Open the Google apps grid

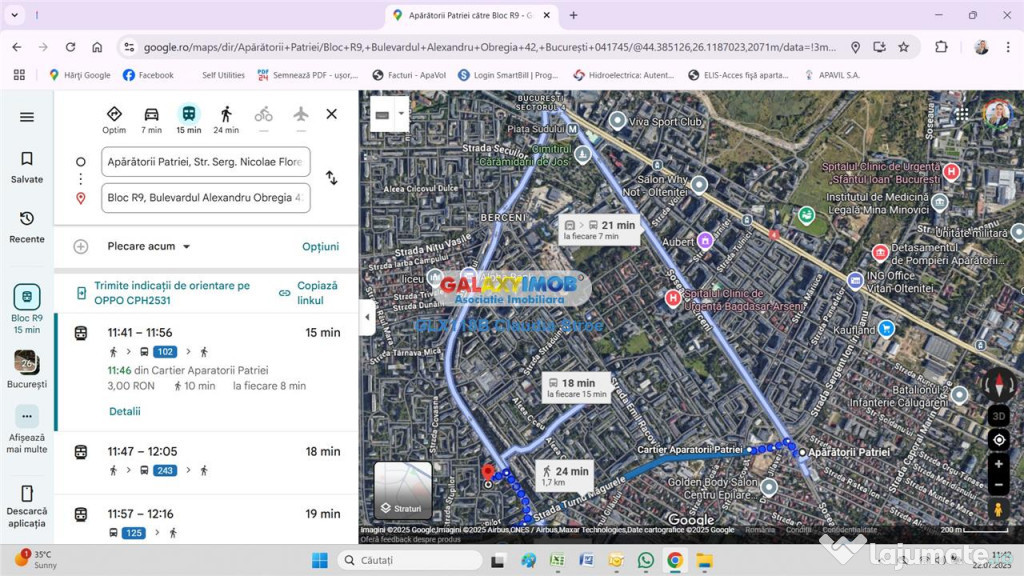click(x=962, y=114)
